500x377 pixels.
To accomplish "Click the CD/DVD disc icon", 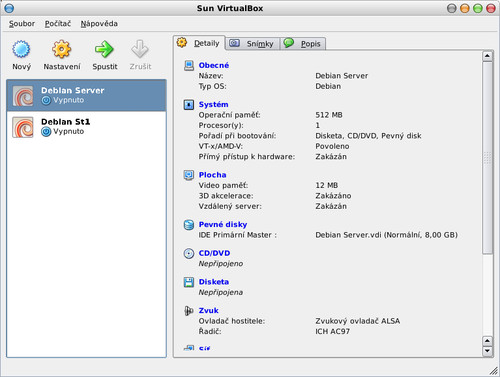I will pos(189,253).
